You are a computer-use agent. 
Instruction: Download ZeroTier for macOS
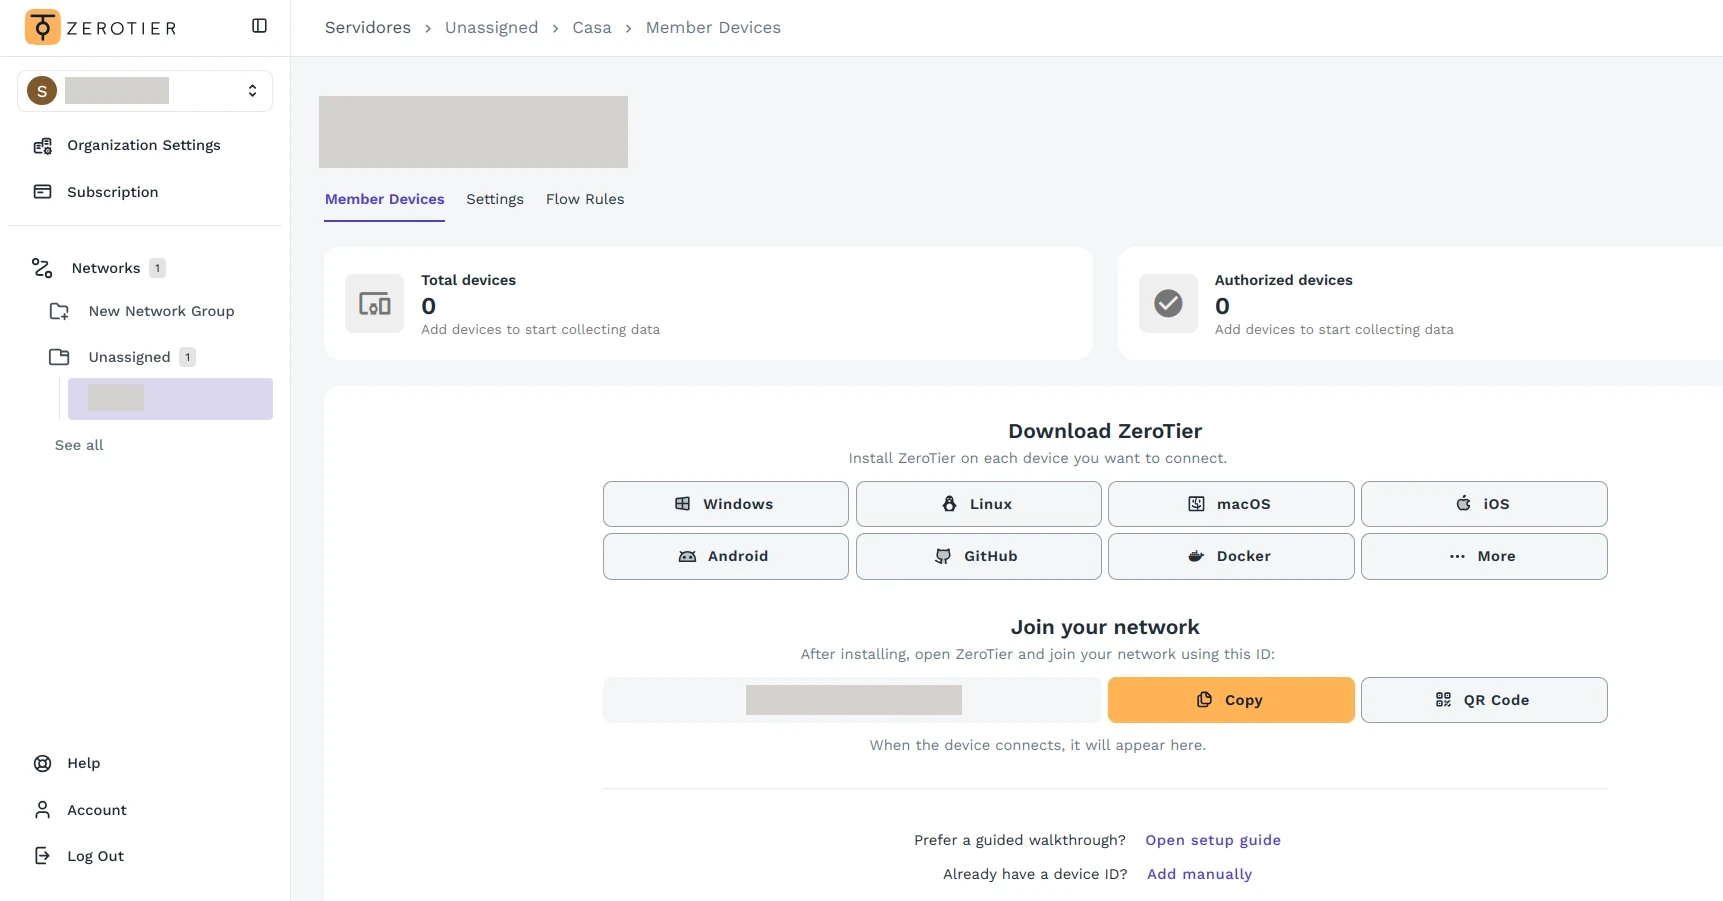pyautogui.click(x=1231, y=504)
